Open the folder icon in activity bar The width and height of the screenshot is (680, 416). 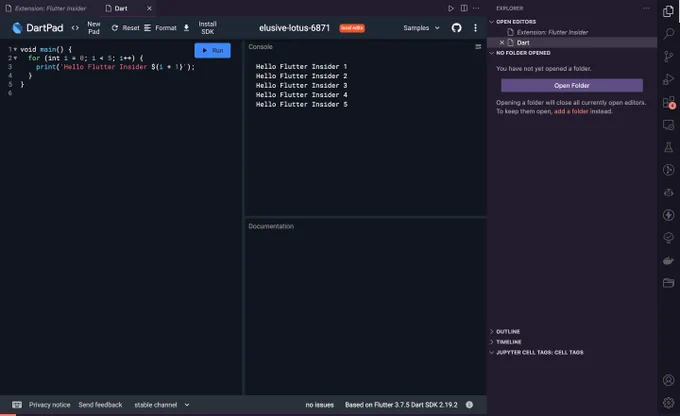coord(668,283)
